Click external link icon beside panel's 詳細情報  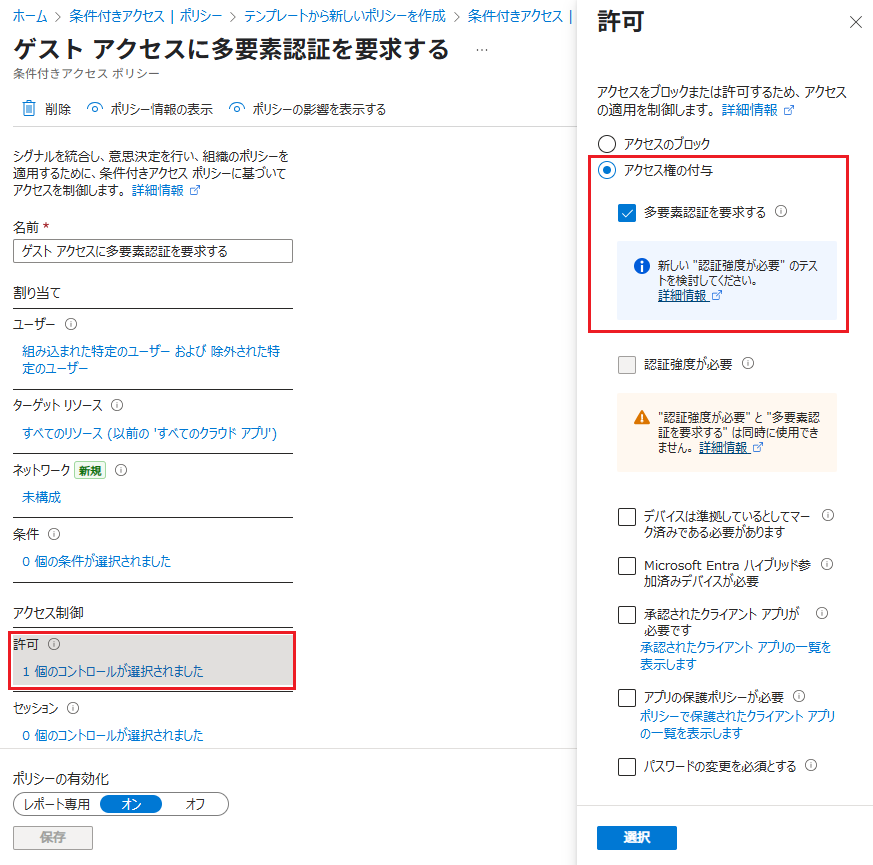tap(788, 110)
